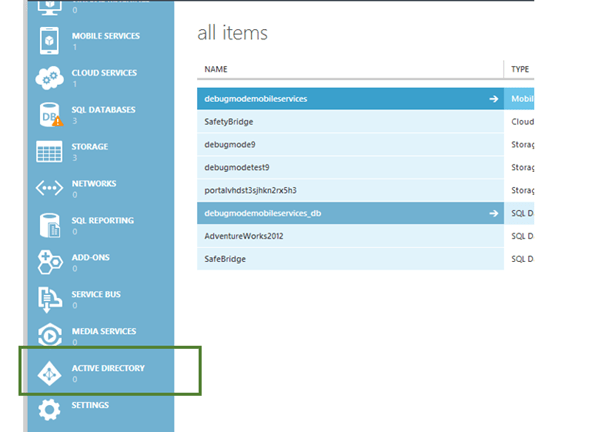Click the Settings gear icon
This screenshot has width=602, height=432.
(x=49, y=410)
